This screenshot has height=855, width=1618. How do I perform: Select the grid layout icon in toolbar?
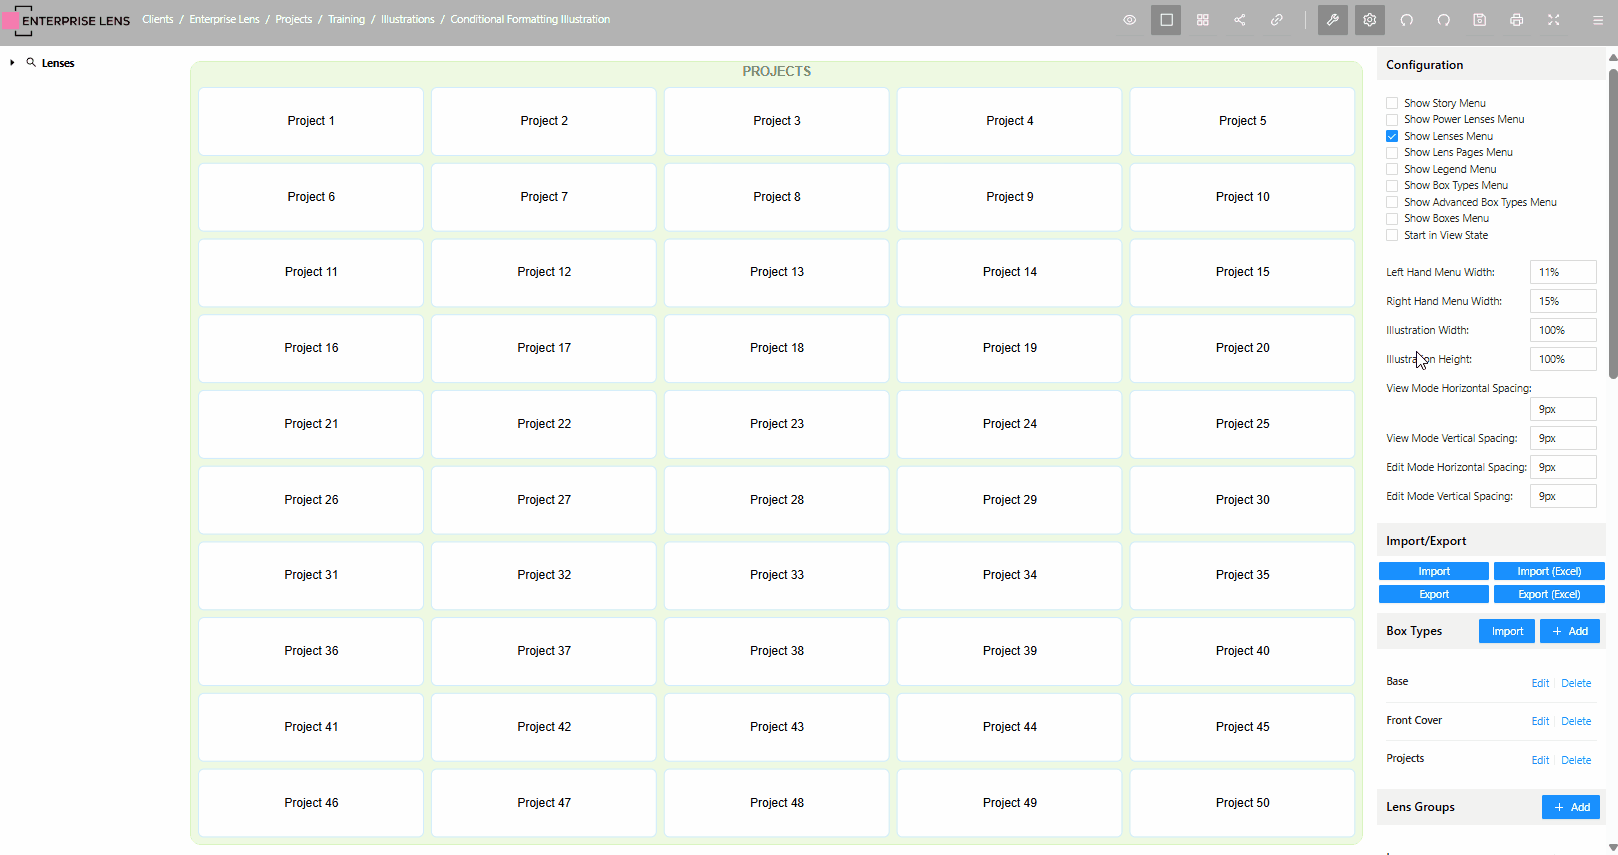1203,20
